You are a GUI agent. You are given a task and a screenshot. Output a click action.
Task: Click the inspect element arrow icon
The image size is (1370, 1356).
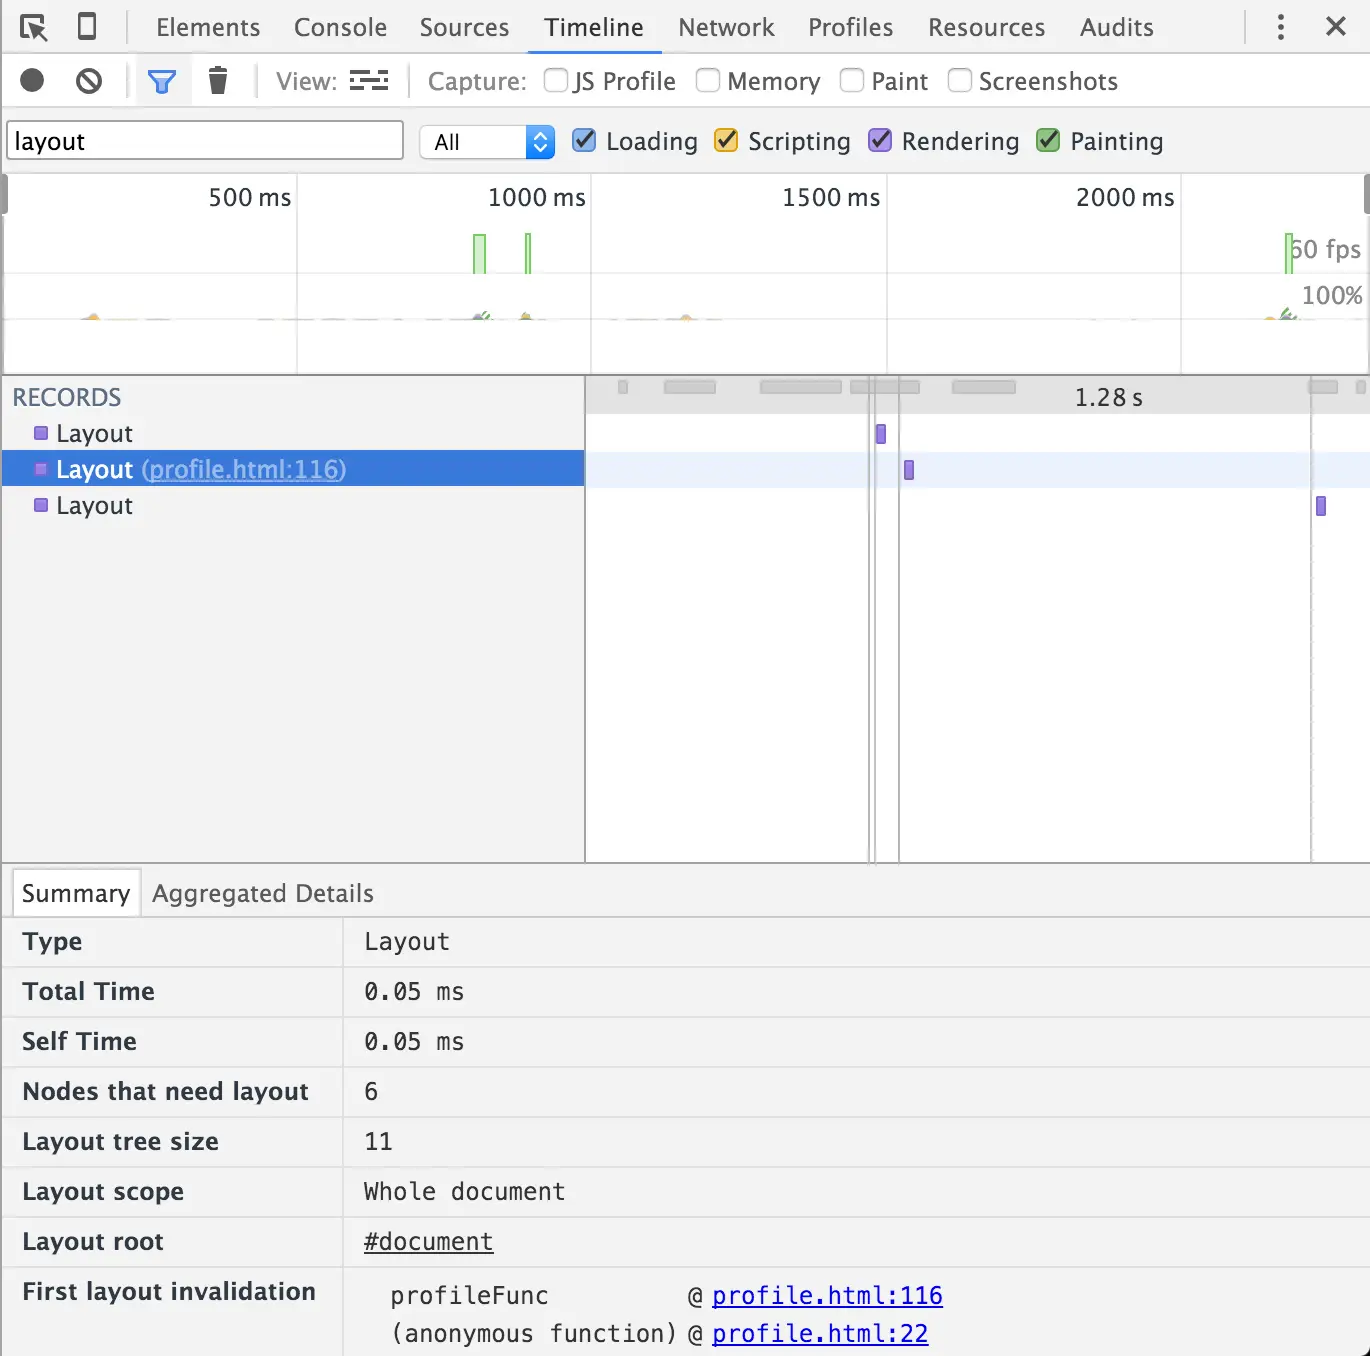point(33,27)
